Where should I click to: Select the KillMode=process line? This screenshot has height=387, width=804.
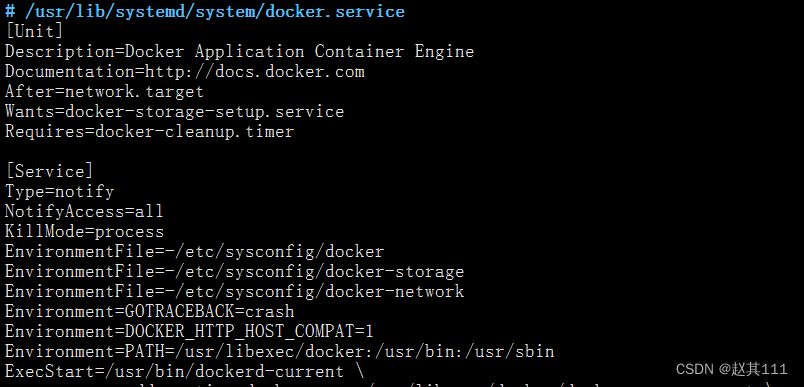tap(85, 231)
